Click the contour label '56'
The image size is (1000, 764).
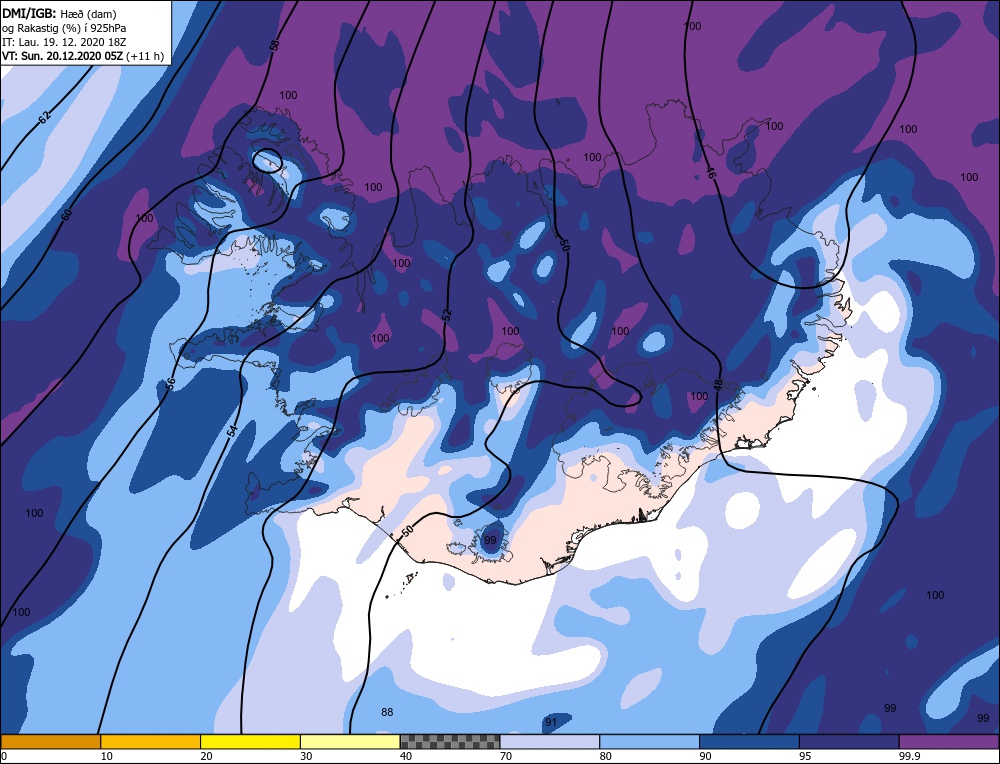click(x=170, y=383)
